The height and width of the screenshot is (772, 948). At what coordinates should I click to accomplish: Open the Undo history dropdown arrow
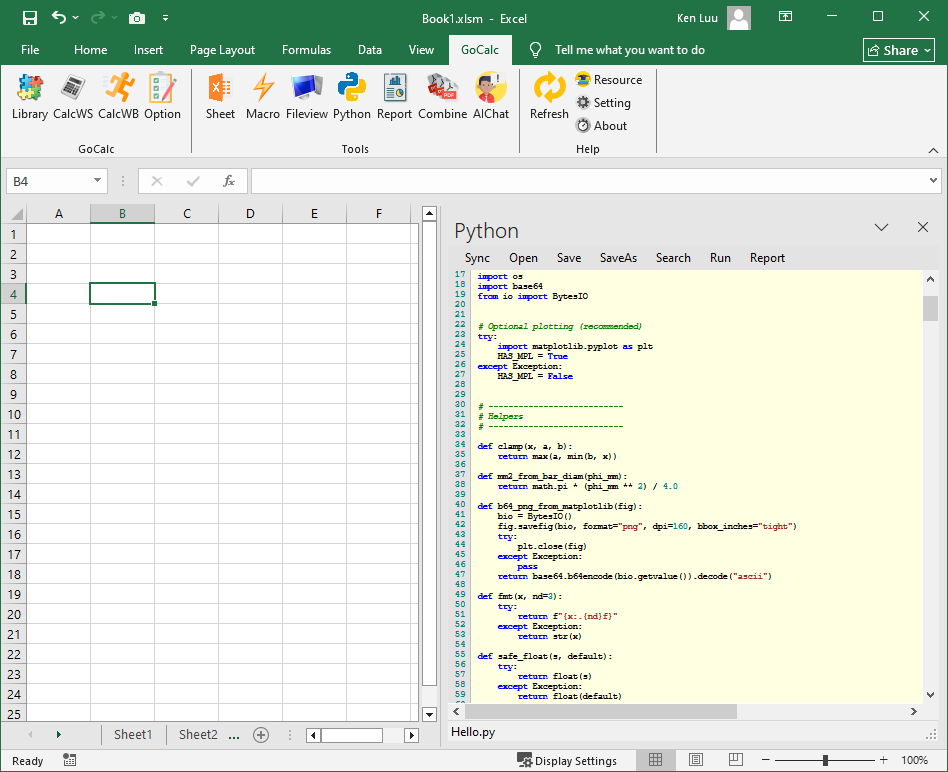coord(76,18)
